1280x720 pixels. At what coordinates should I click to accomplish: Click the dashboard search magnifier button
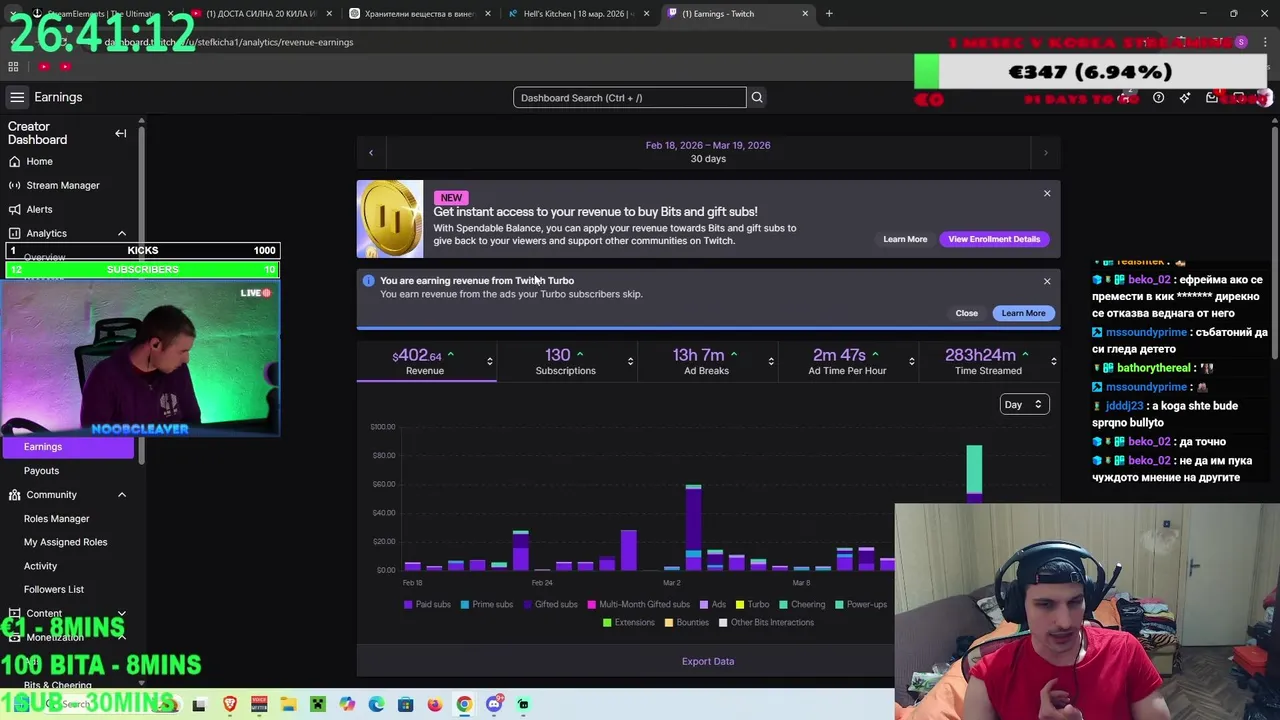(x=757, y=97)
